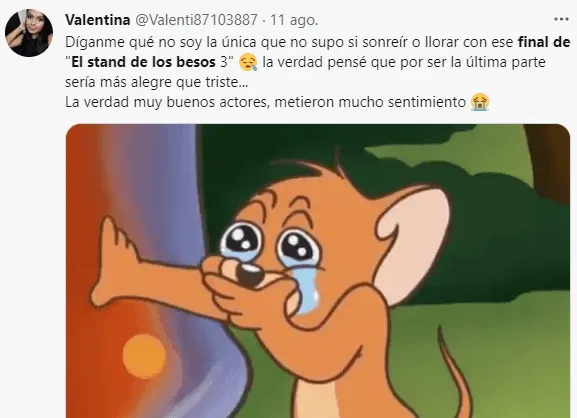This screenshot has width=577, height=418.
Task: Click the handle @Valenti87103887
Action: (197, 20)
